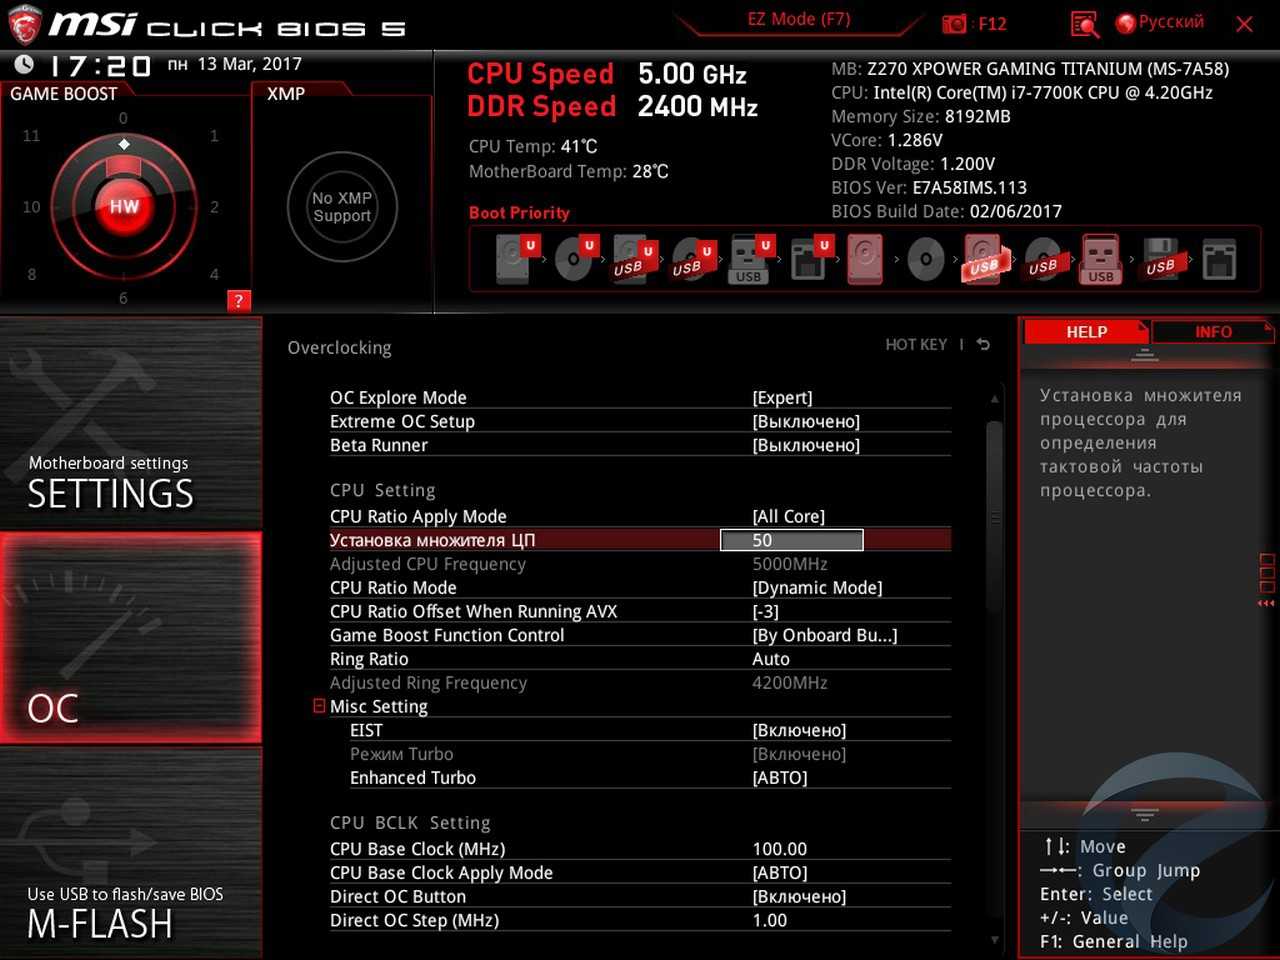Toggle the EIST setting value
1280x960 pixels.
coord(799,731)
